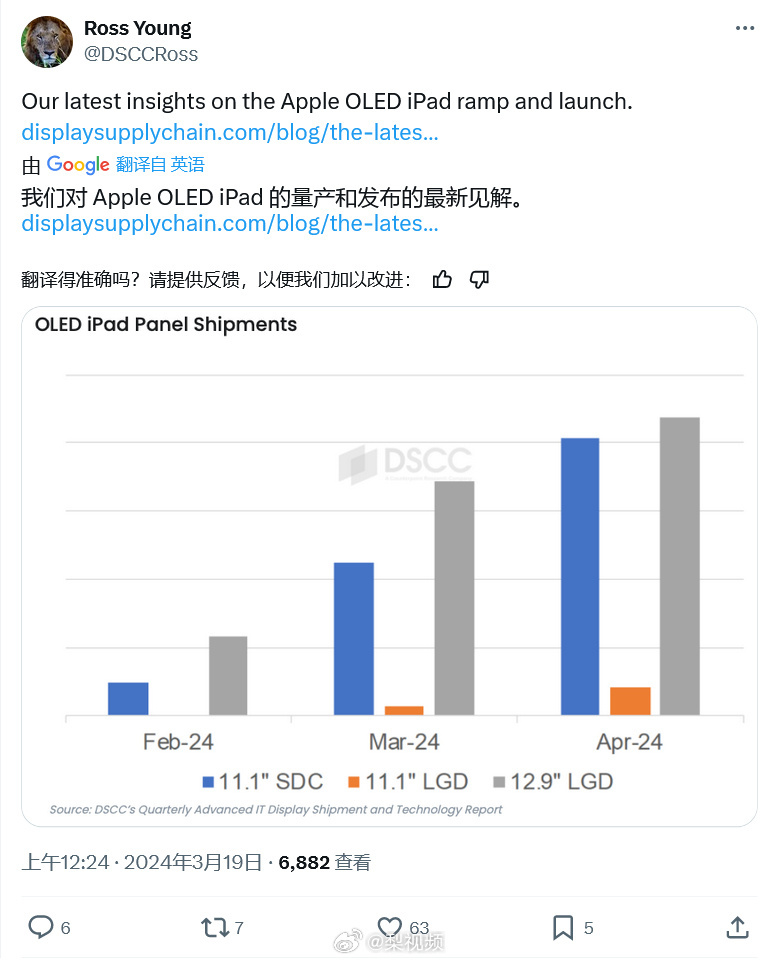Click Ross Young's lion profile avatar
Viewport: 780px width, 961px height.
[47, 42]
